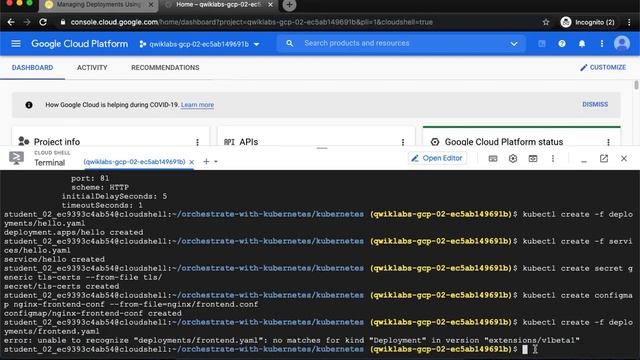
Task: Open the hamburger navigation menu
Action: (x=16, y=43)
